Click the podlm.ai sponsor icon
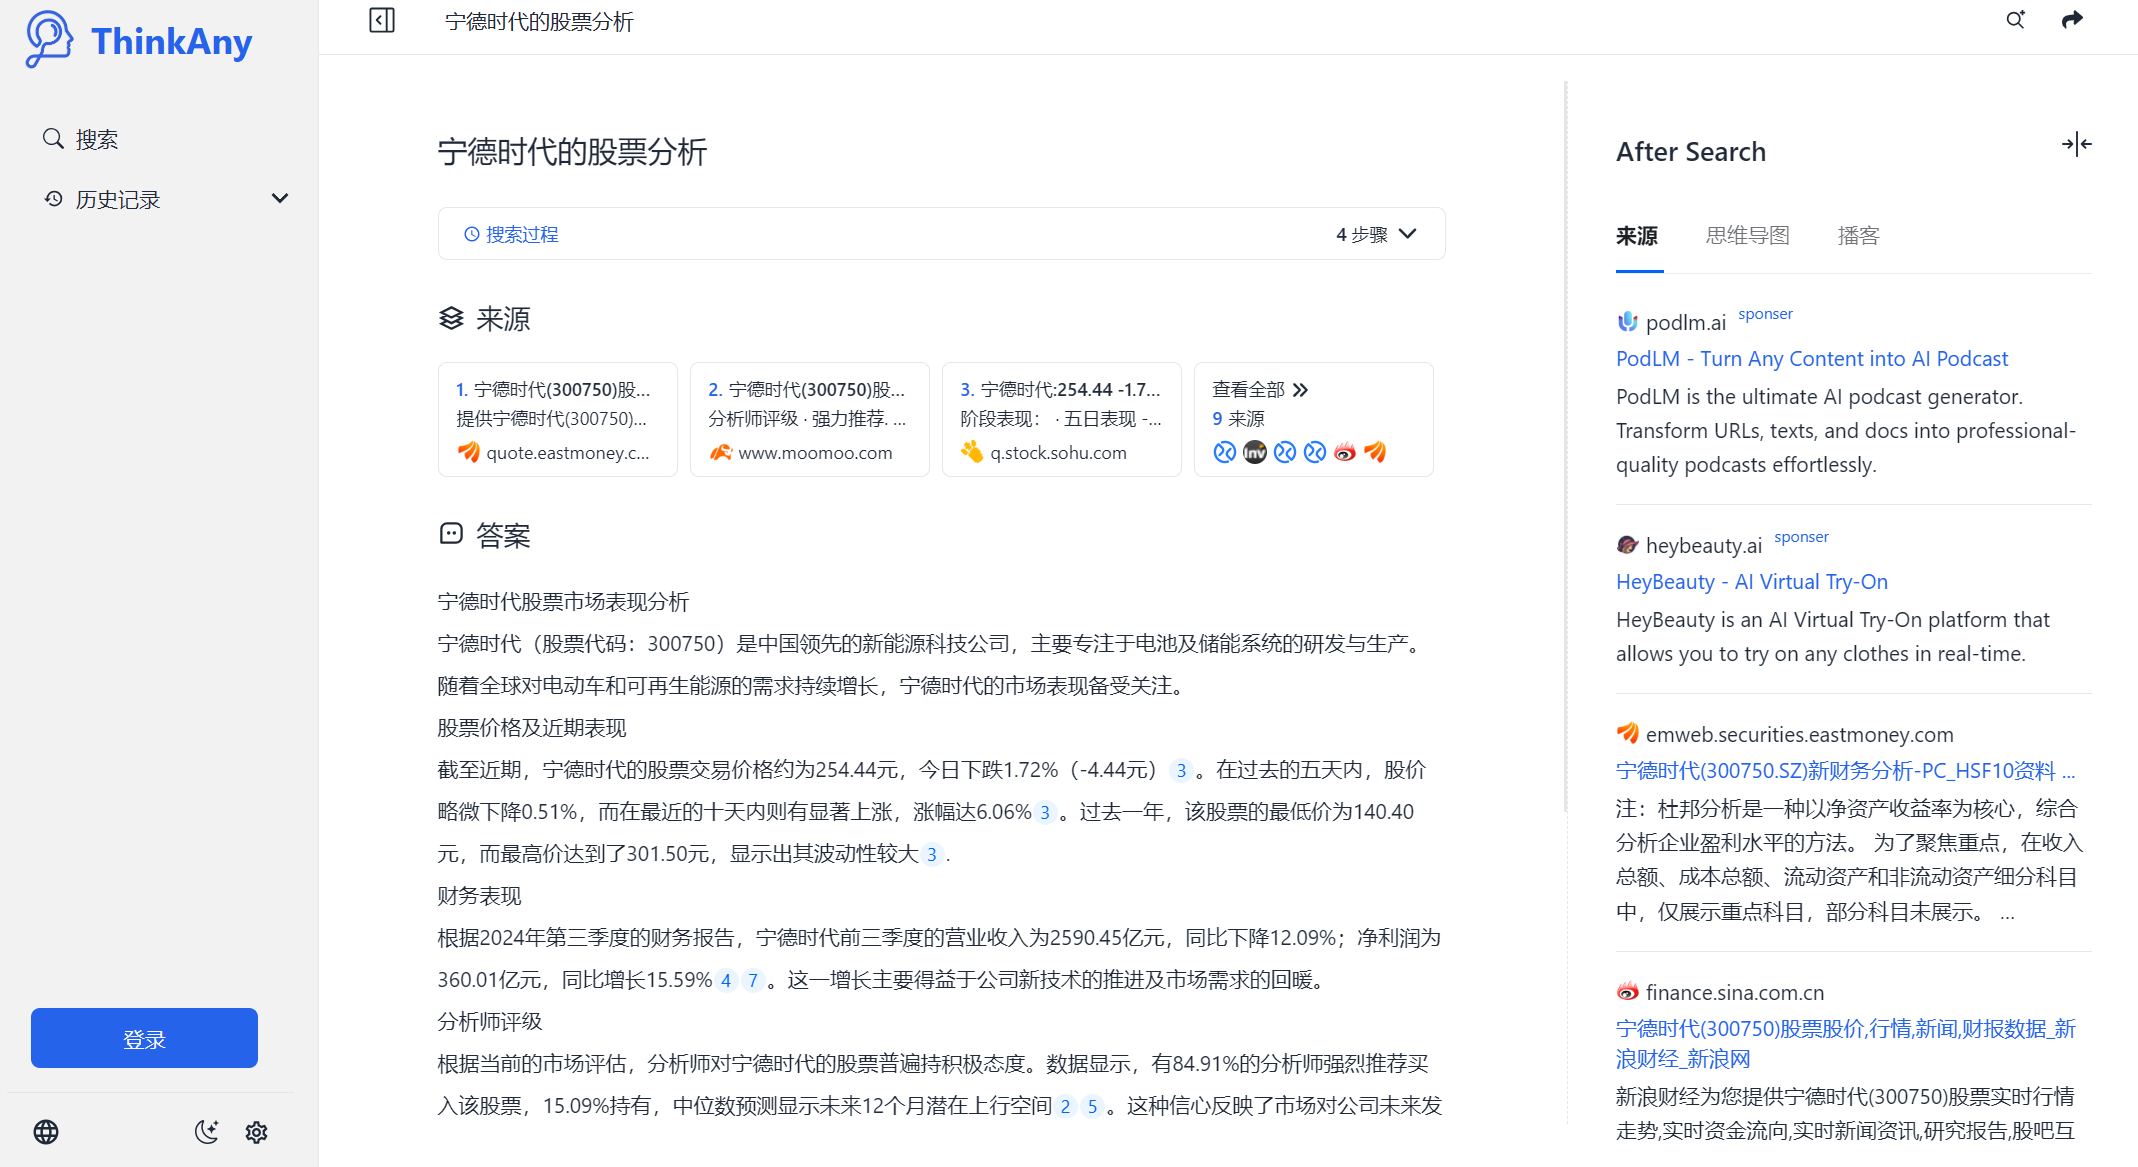The image size is (2138, 1167). click(x=1627, y=322)
